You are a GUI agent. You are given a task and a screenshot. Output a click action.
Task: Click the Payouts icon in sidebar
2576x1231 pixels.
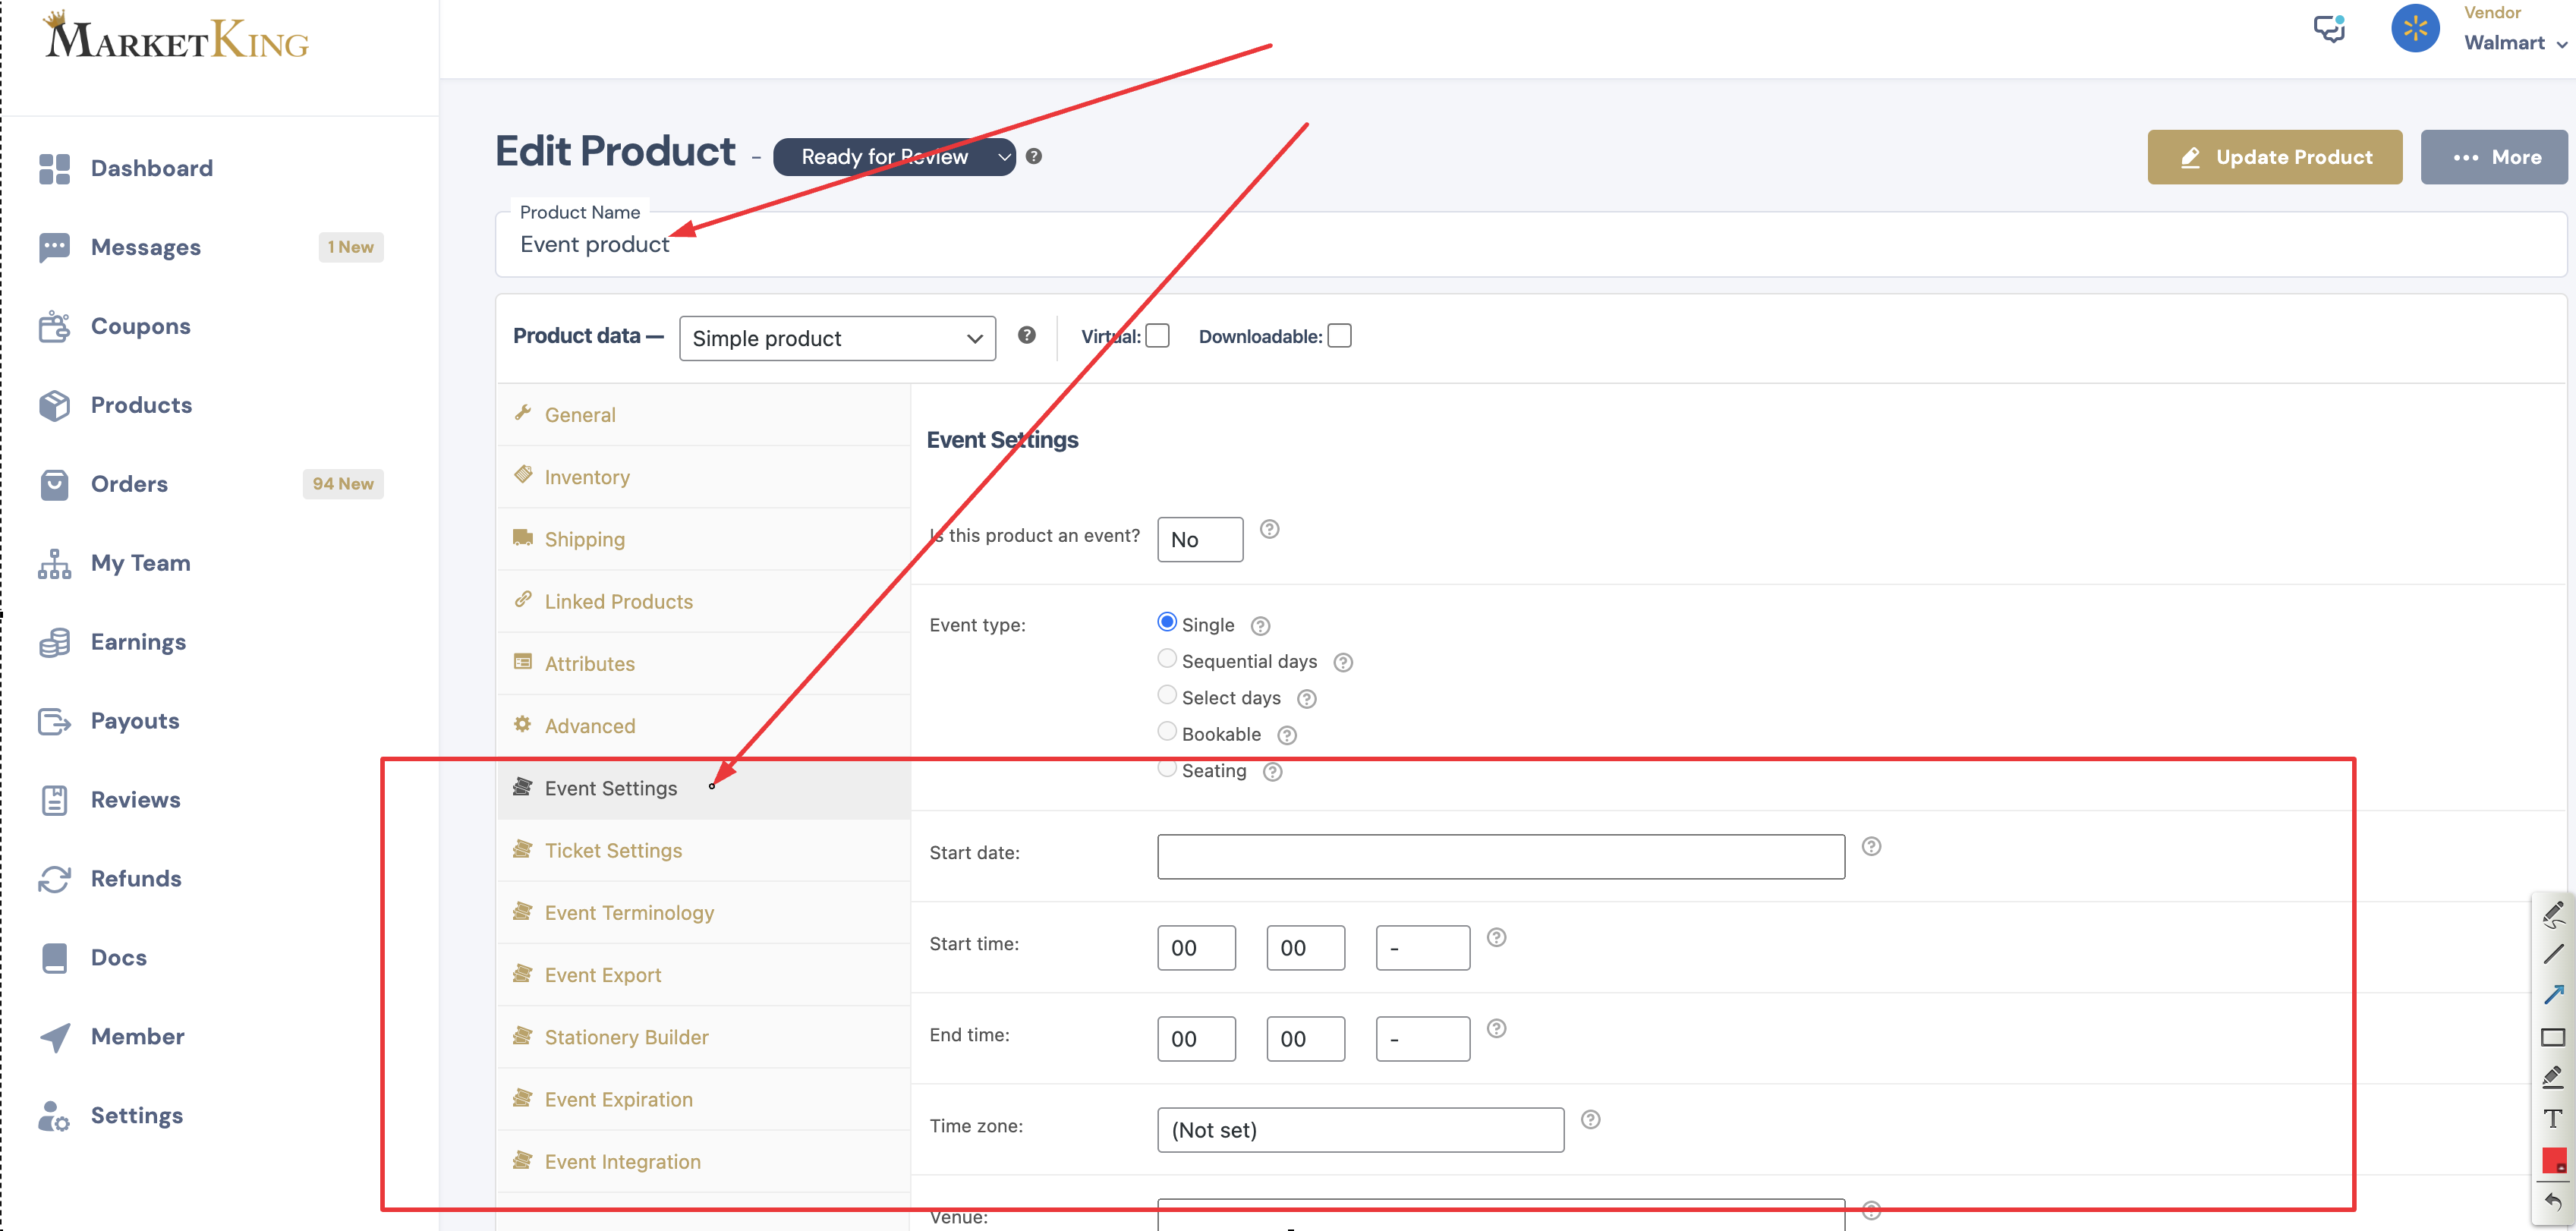[x=54, y=721]
